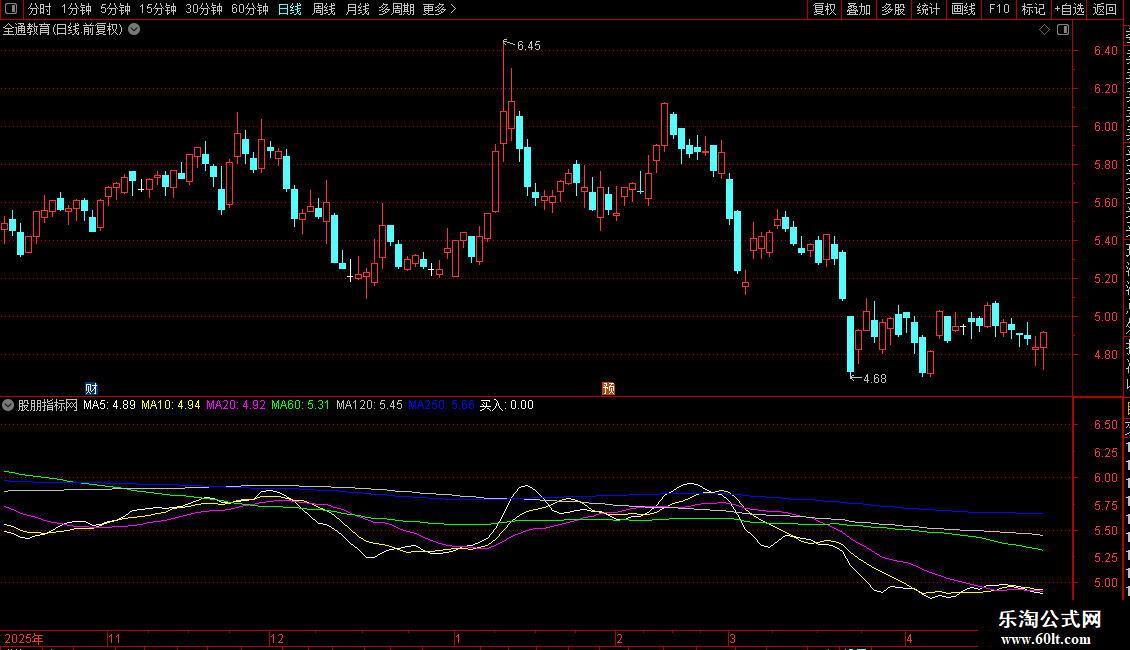This screenshot has width=1130, height=650.
Task: Click the MA10: 4.94 label
Action: click(x=171, y=405)
